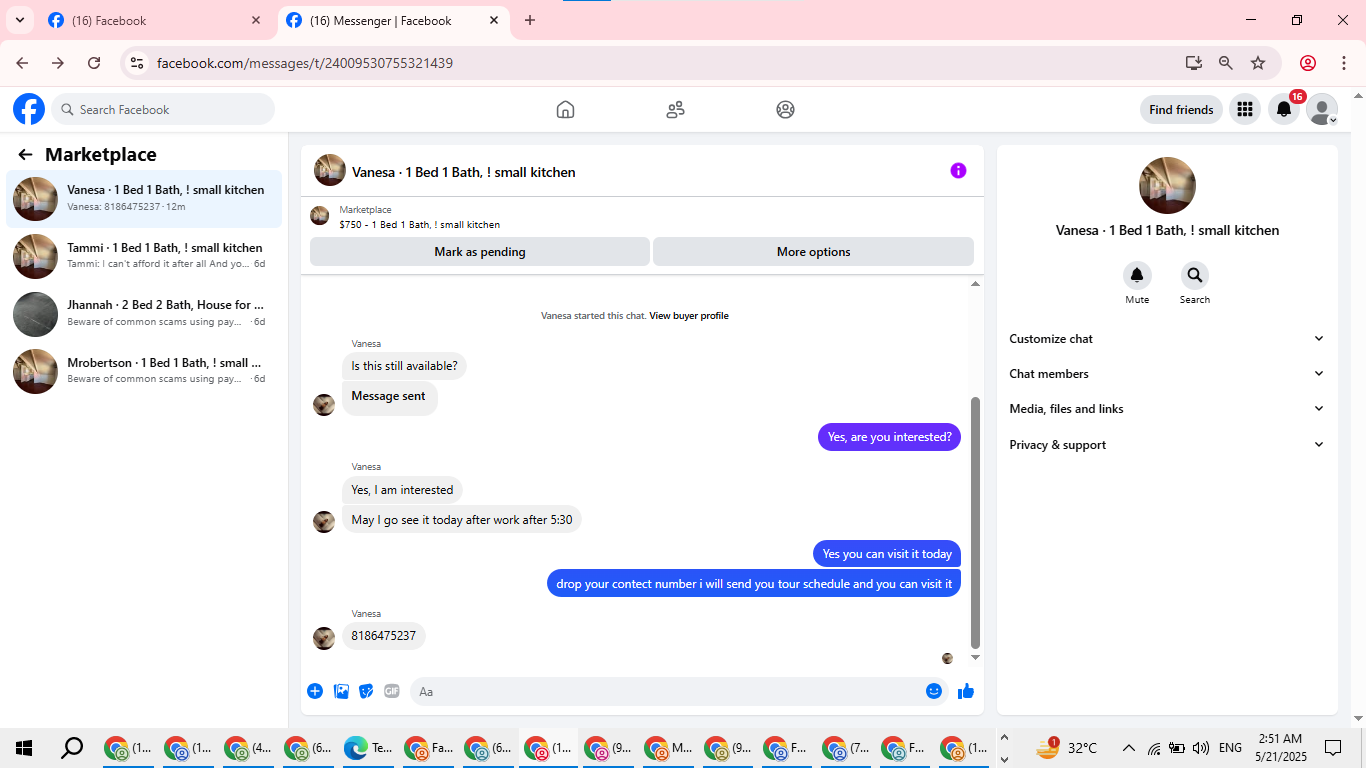1366x768 pixels.
Task: Expand the Privacy & support section
Action: coord(1167,445)
